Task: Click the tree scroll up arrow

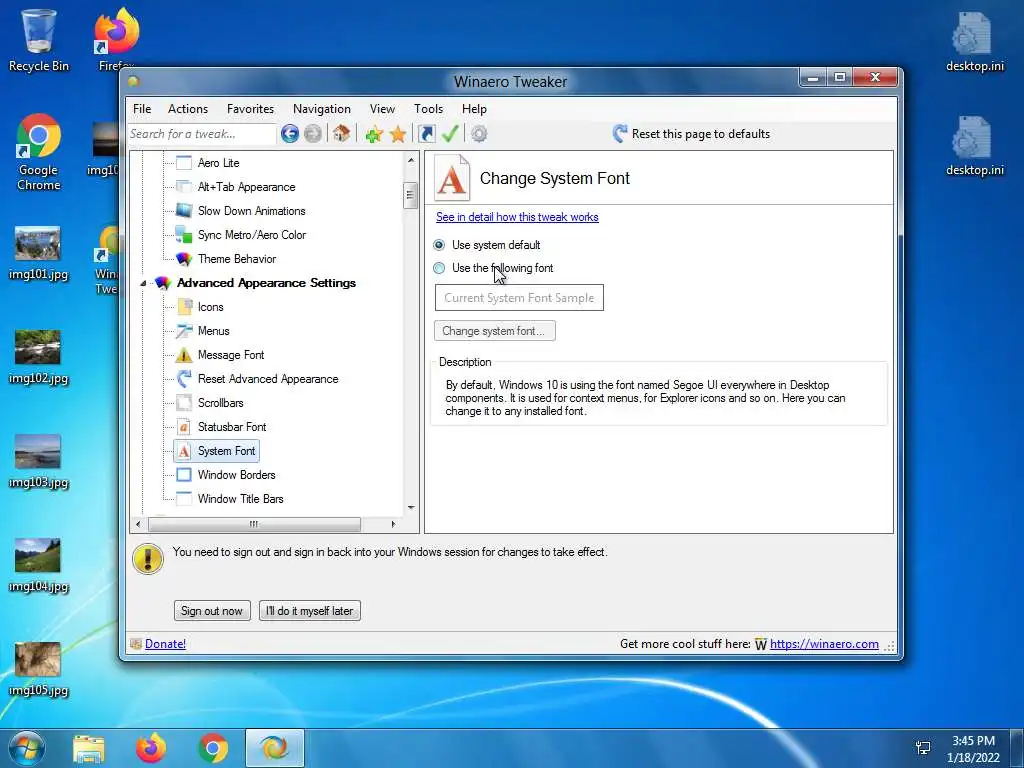Action: [x=411, y=160]
